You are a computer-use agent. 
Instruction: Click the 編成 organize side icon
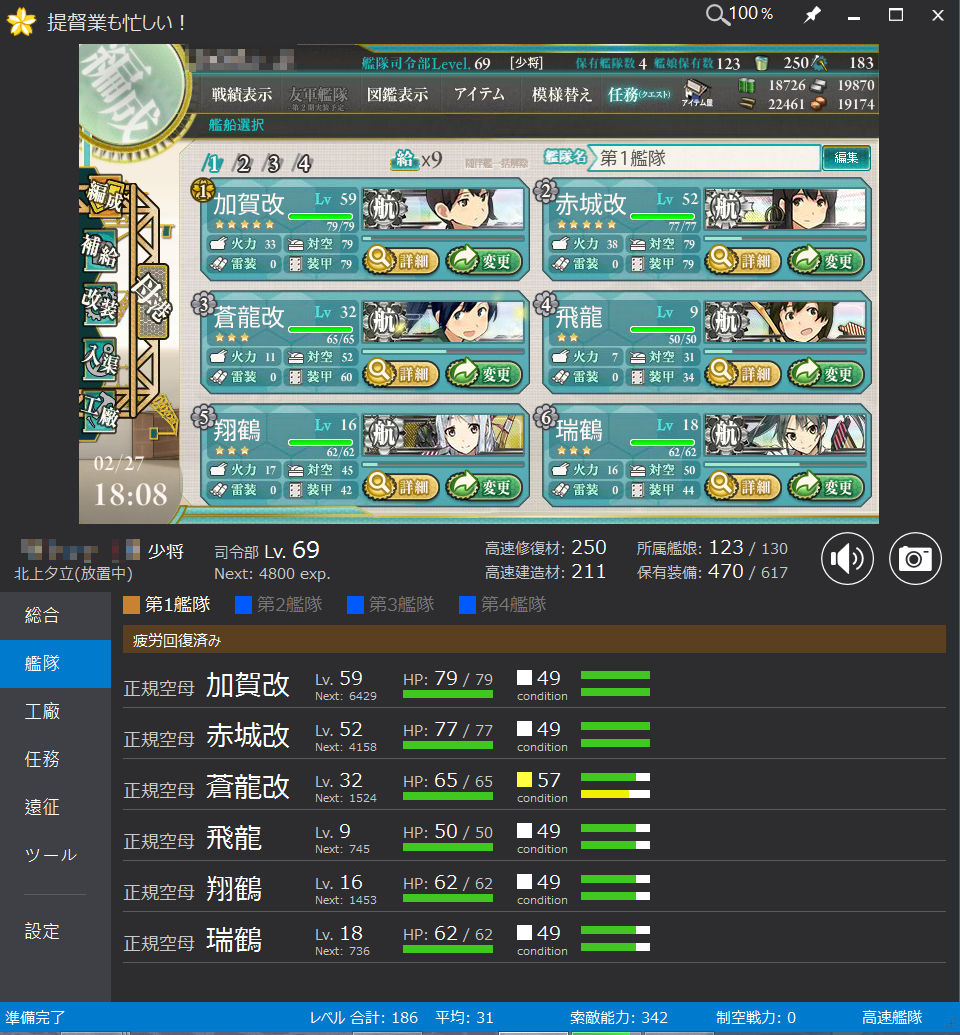pyautogui.click(x=104, y=195)
